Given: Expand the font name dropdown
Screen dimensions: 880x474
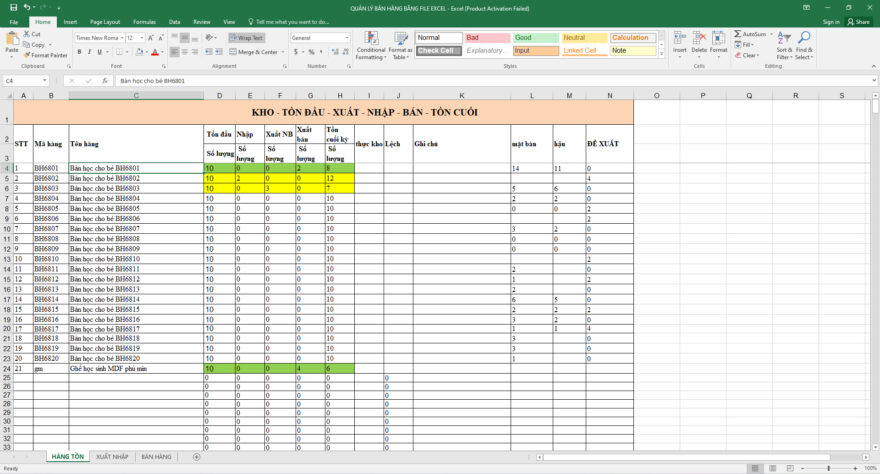Looking at the screenshot, I should click(120, 38).
